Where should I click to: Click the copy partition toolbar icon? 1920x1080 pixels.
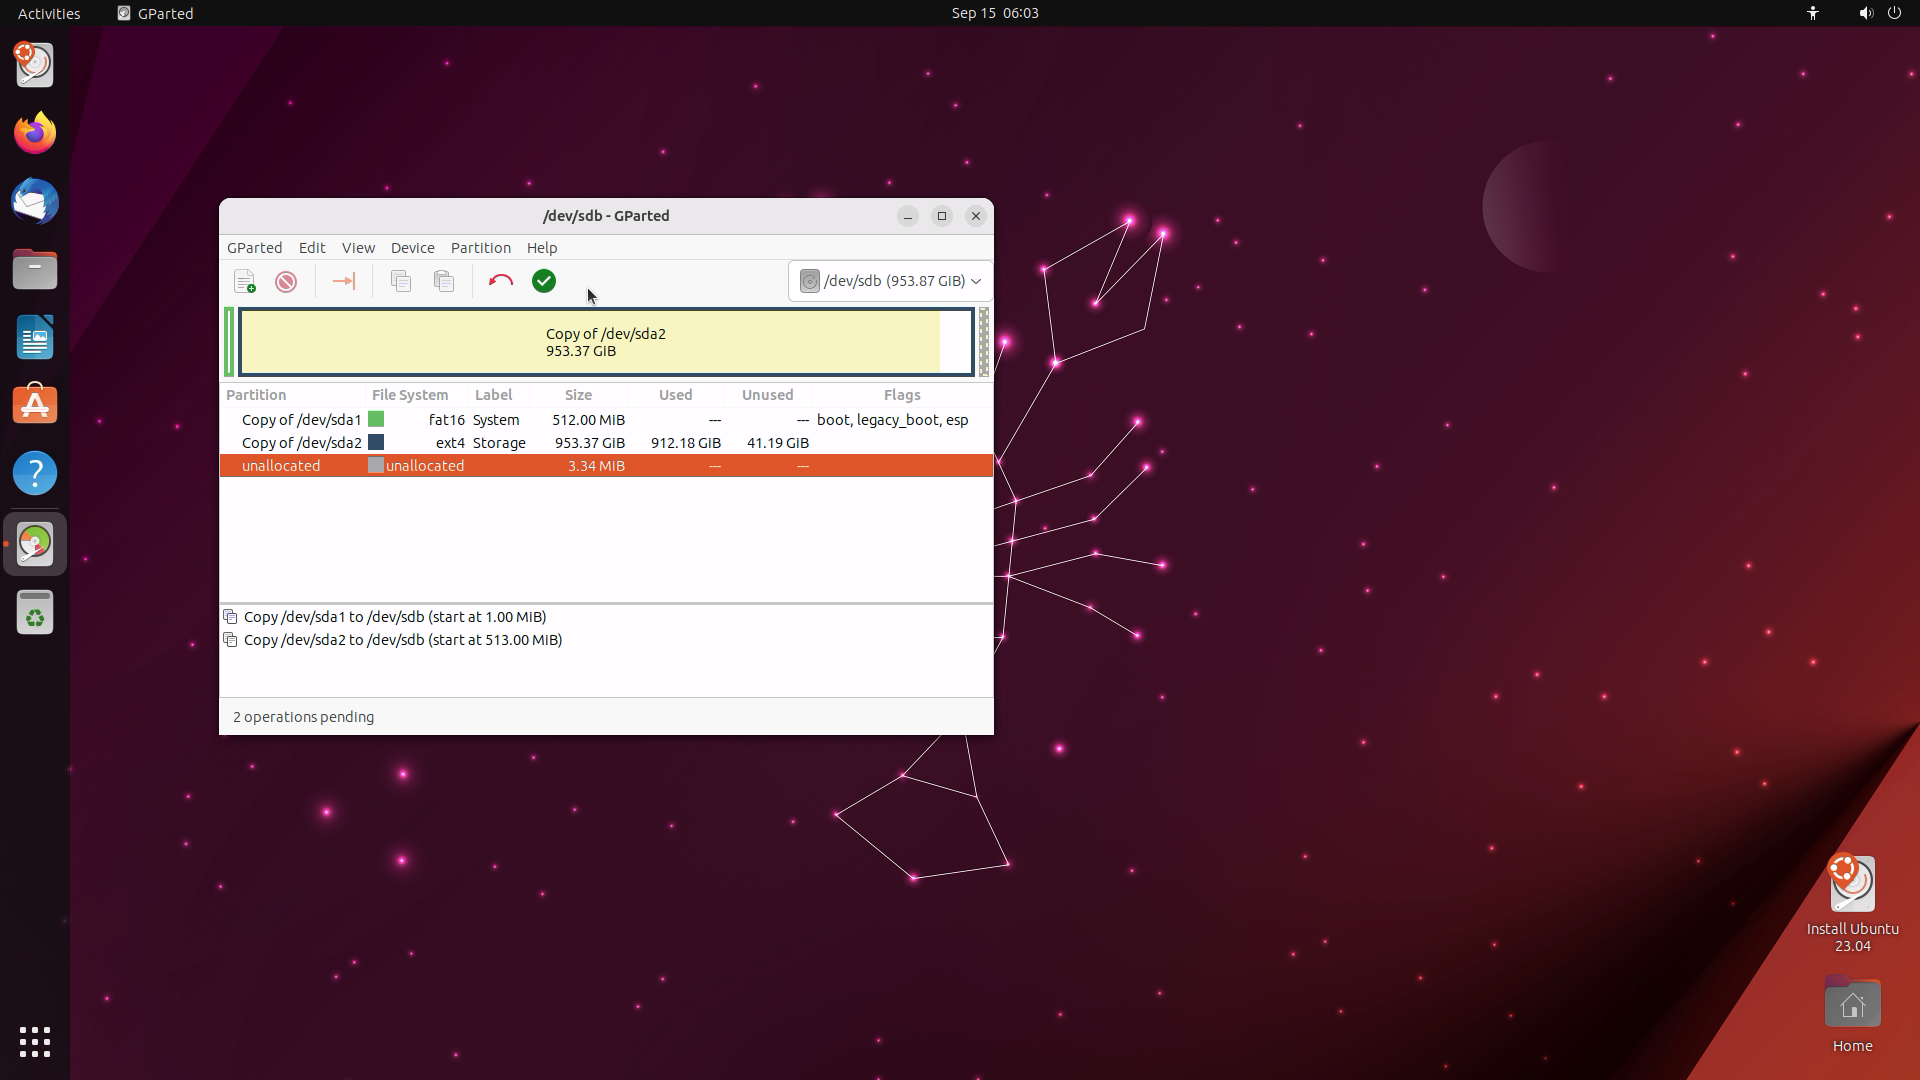coord(401,282)
